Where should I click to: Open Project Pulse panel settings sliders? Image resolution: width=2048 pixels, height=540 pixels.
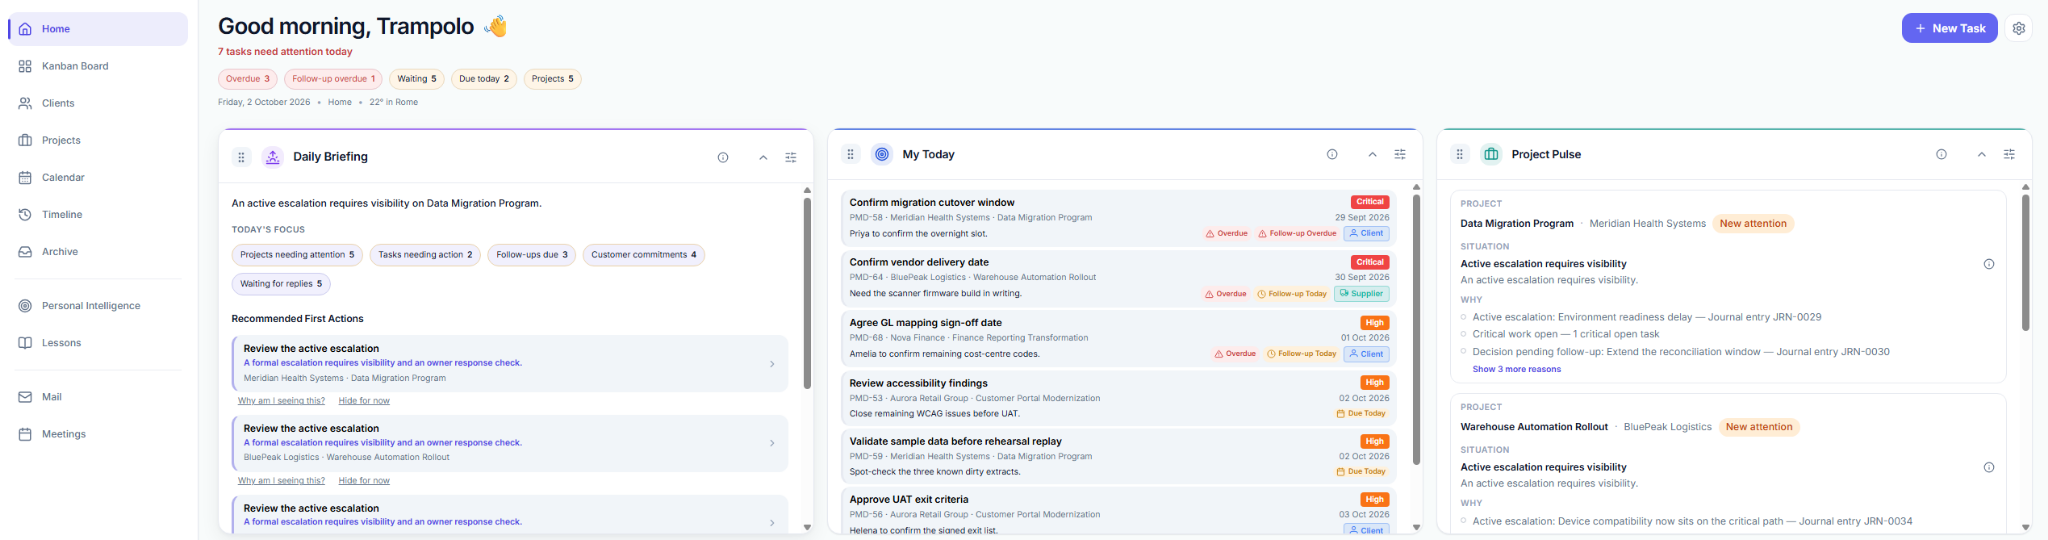point(2009,154)
